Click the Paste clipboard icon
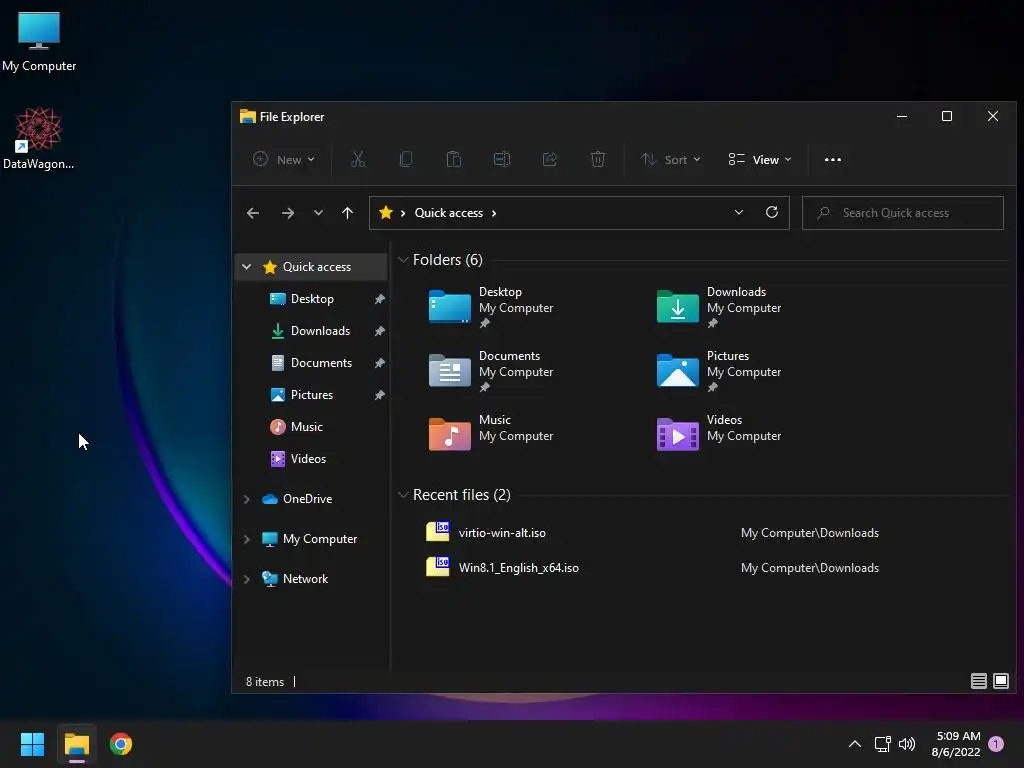Screen dimensions: 1024x768 point(454,159)
